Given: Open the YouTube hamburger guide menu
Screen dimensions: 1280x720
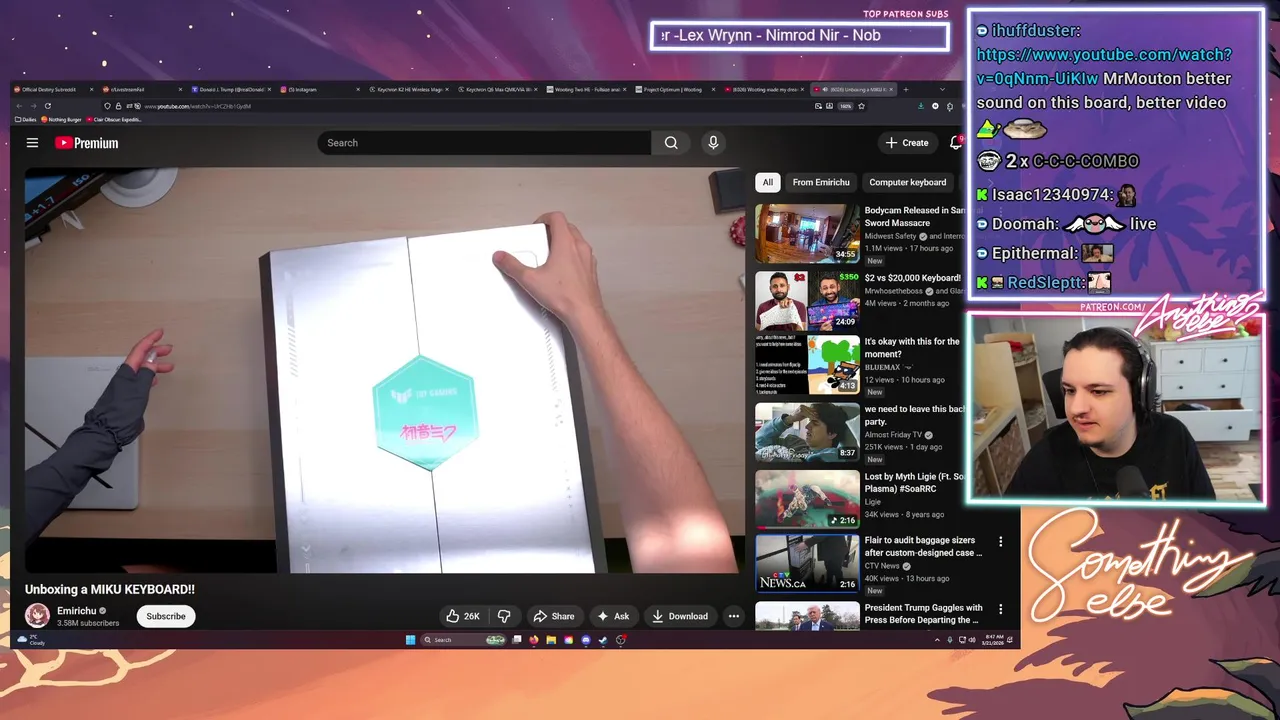Looking at the screenshot, I should pyautogui.click(x=32, y=143).
